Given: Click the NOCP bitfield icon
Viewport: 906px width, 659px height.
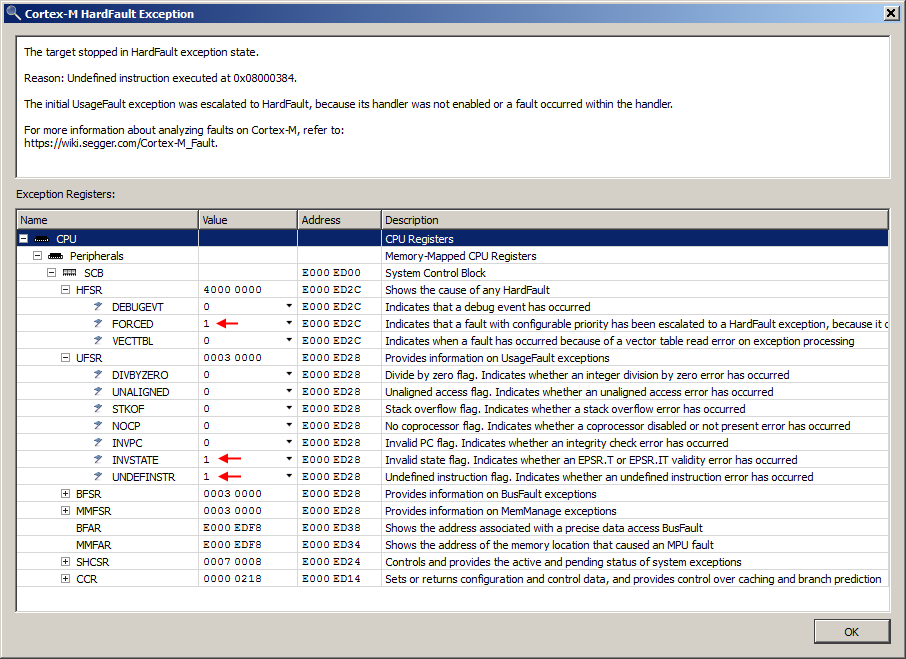Looking at the screenshot, I should 97,425.
